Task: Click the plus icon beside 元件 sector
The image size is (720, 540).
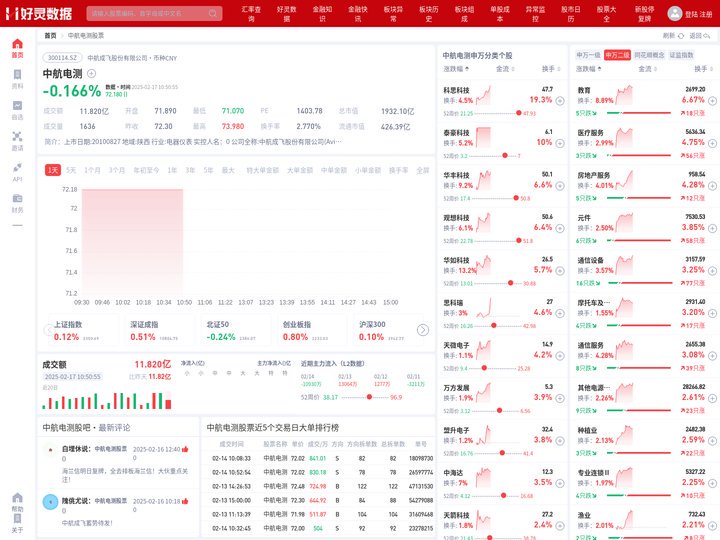Action: click(712, 228)
